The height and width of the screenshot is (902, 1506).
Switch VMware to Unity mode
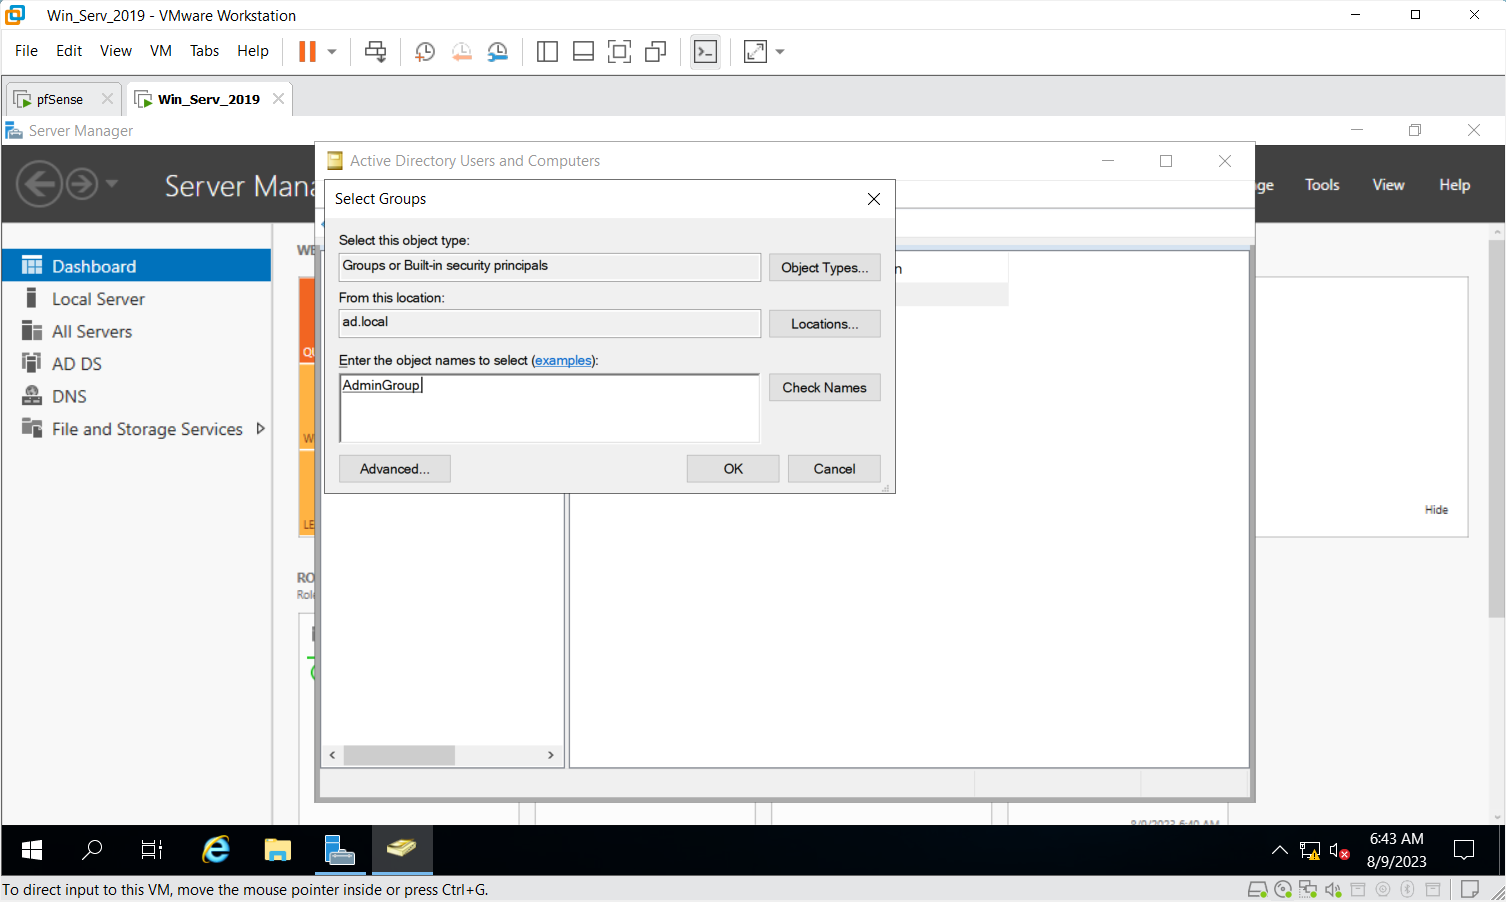(x=655, y=52)
